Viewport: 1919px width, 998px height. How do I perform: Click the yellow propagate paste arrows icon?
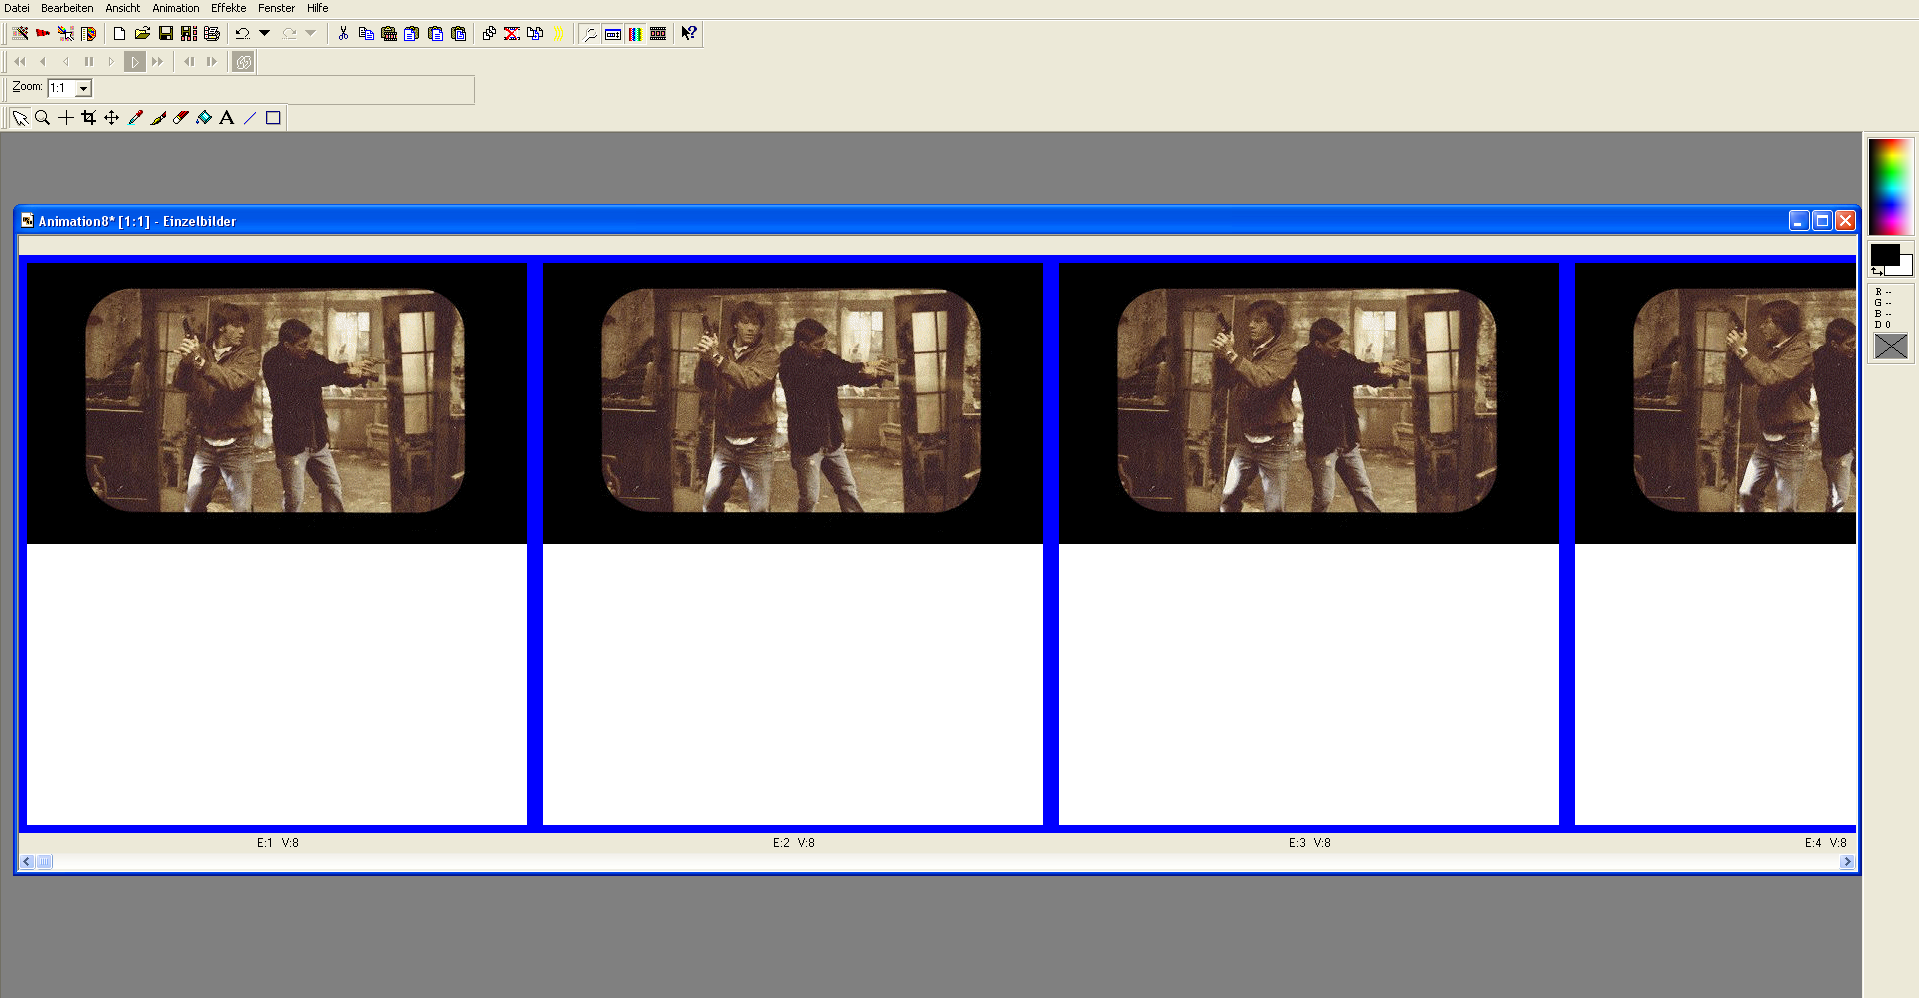point(558,33)
